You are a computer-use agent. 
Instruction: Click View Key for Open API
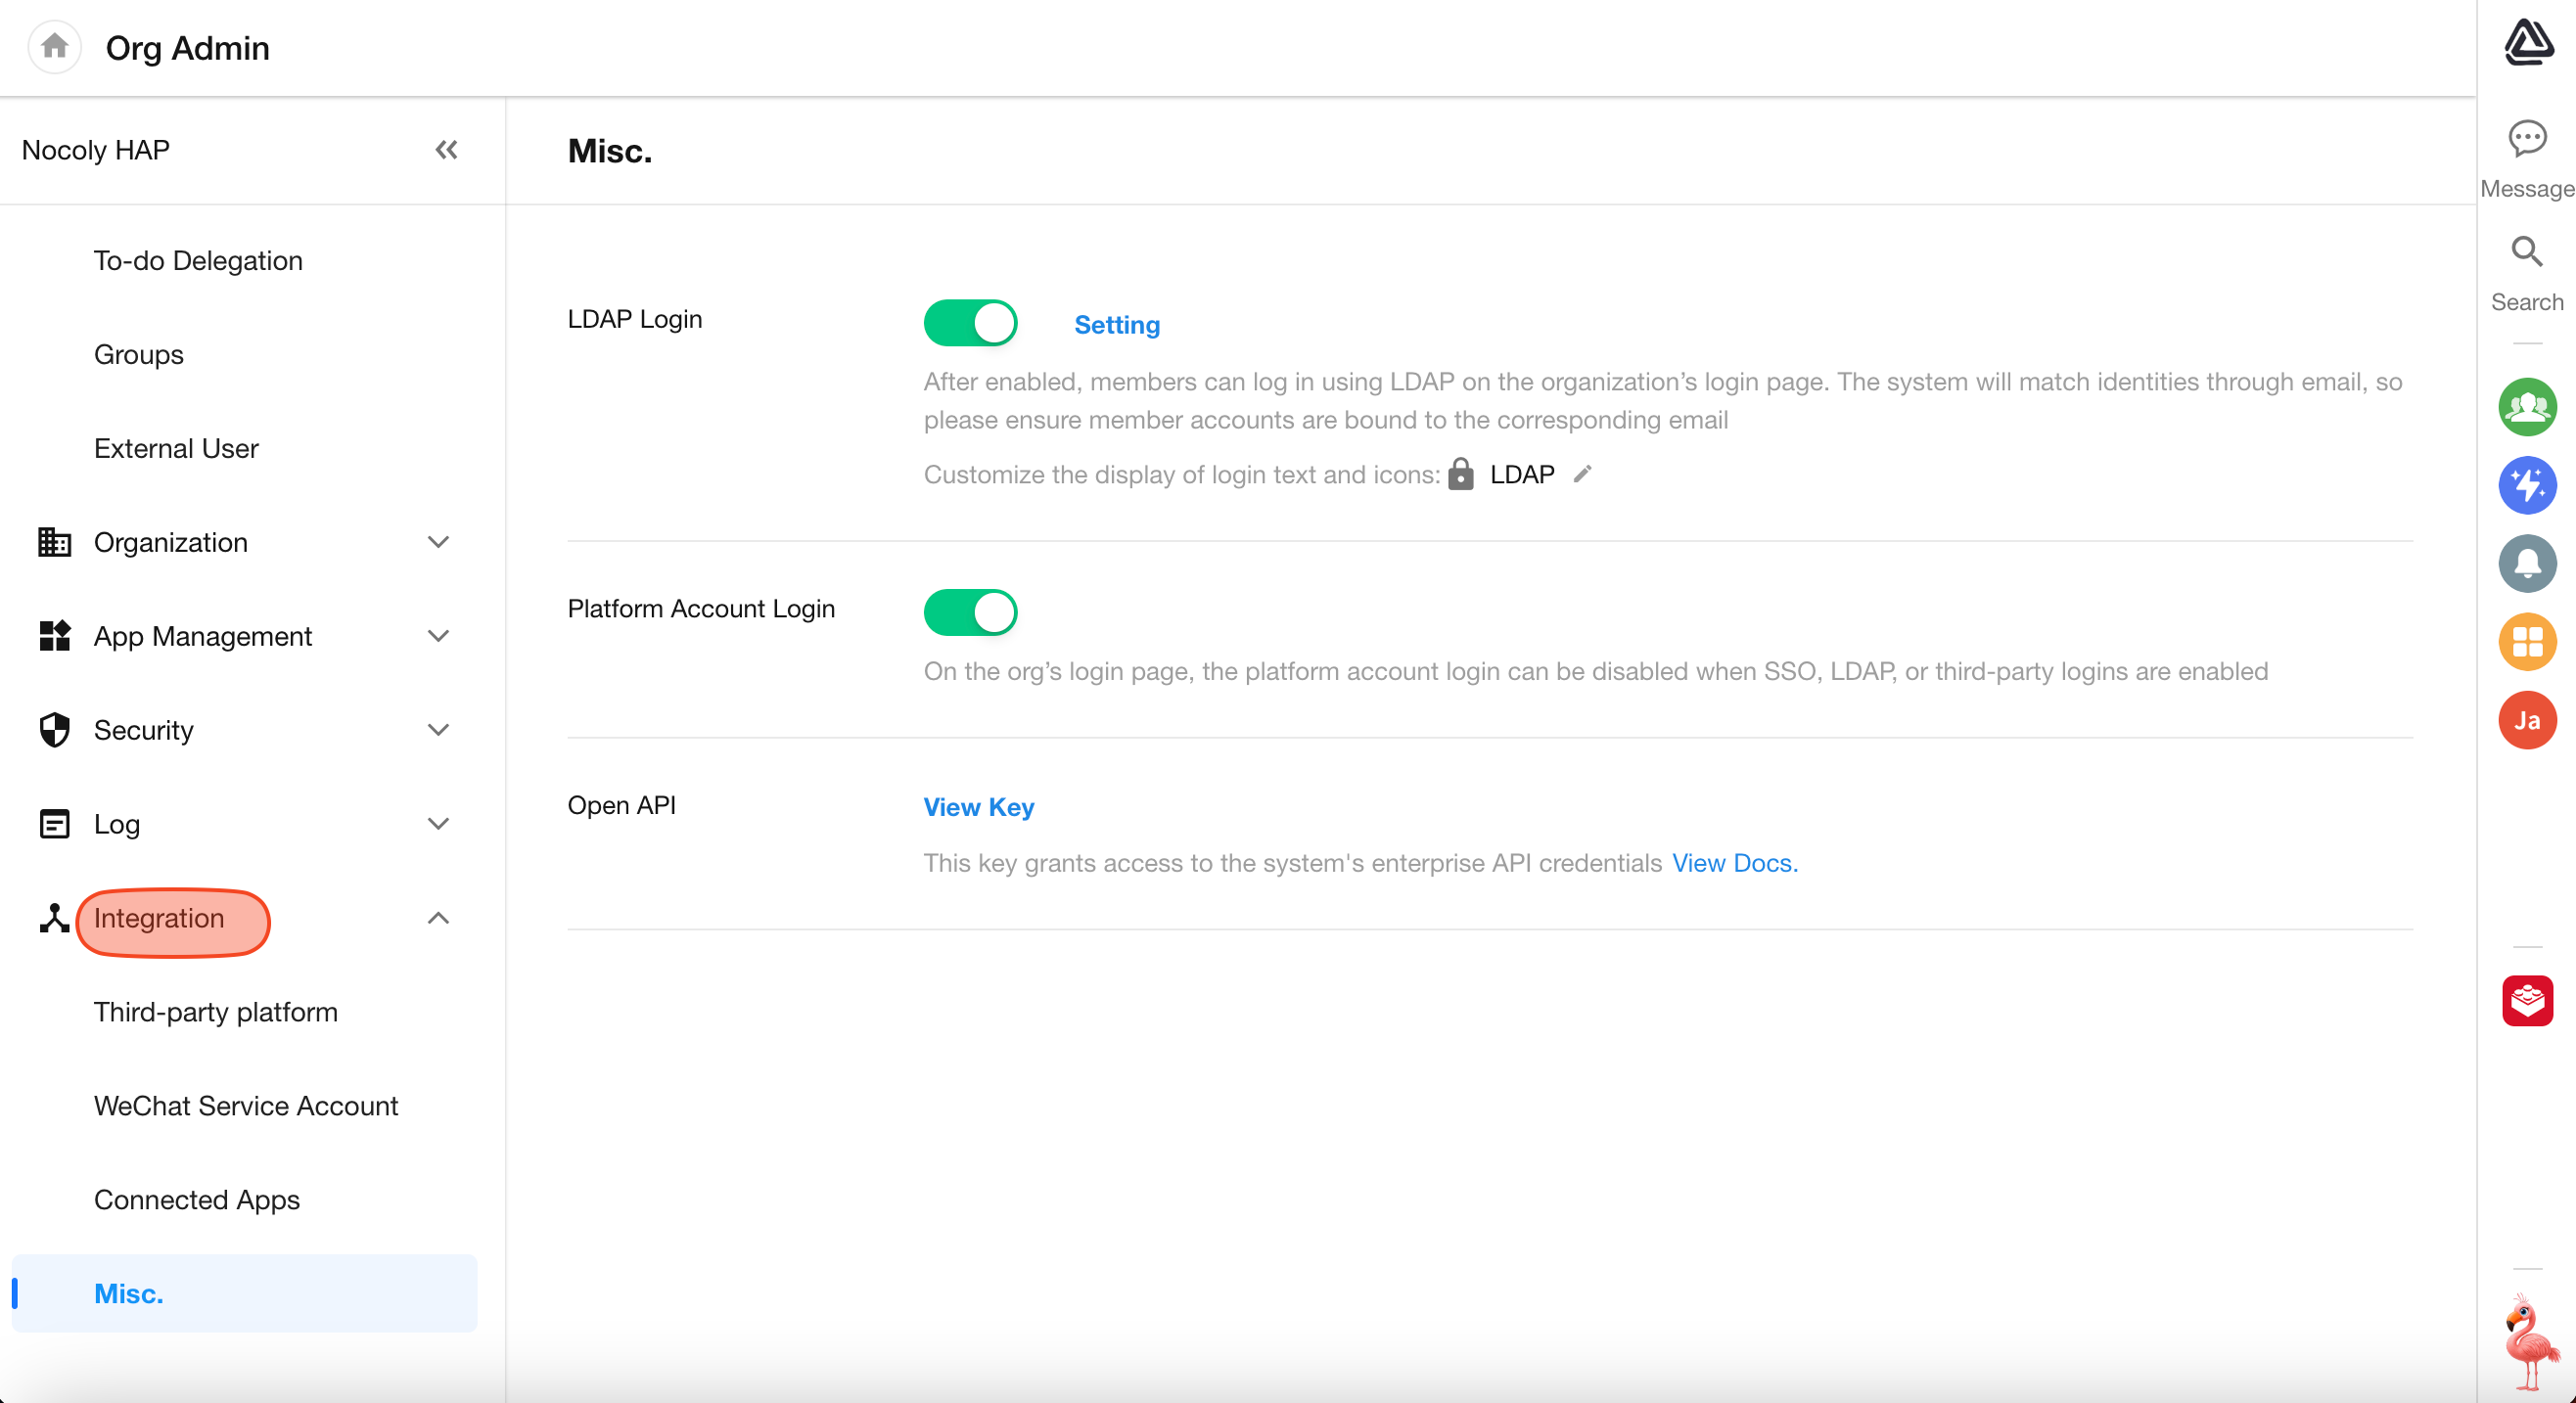(x=978, y=807)
